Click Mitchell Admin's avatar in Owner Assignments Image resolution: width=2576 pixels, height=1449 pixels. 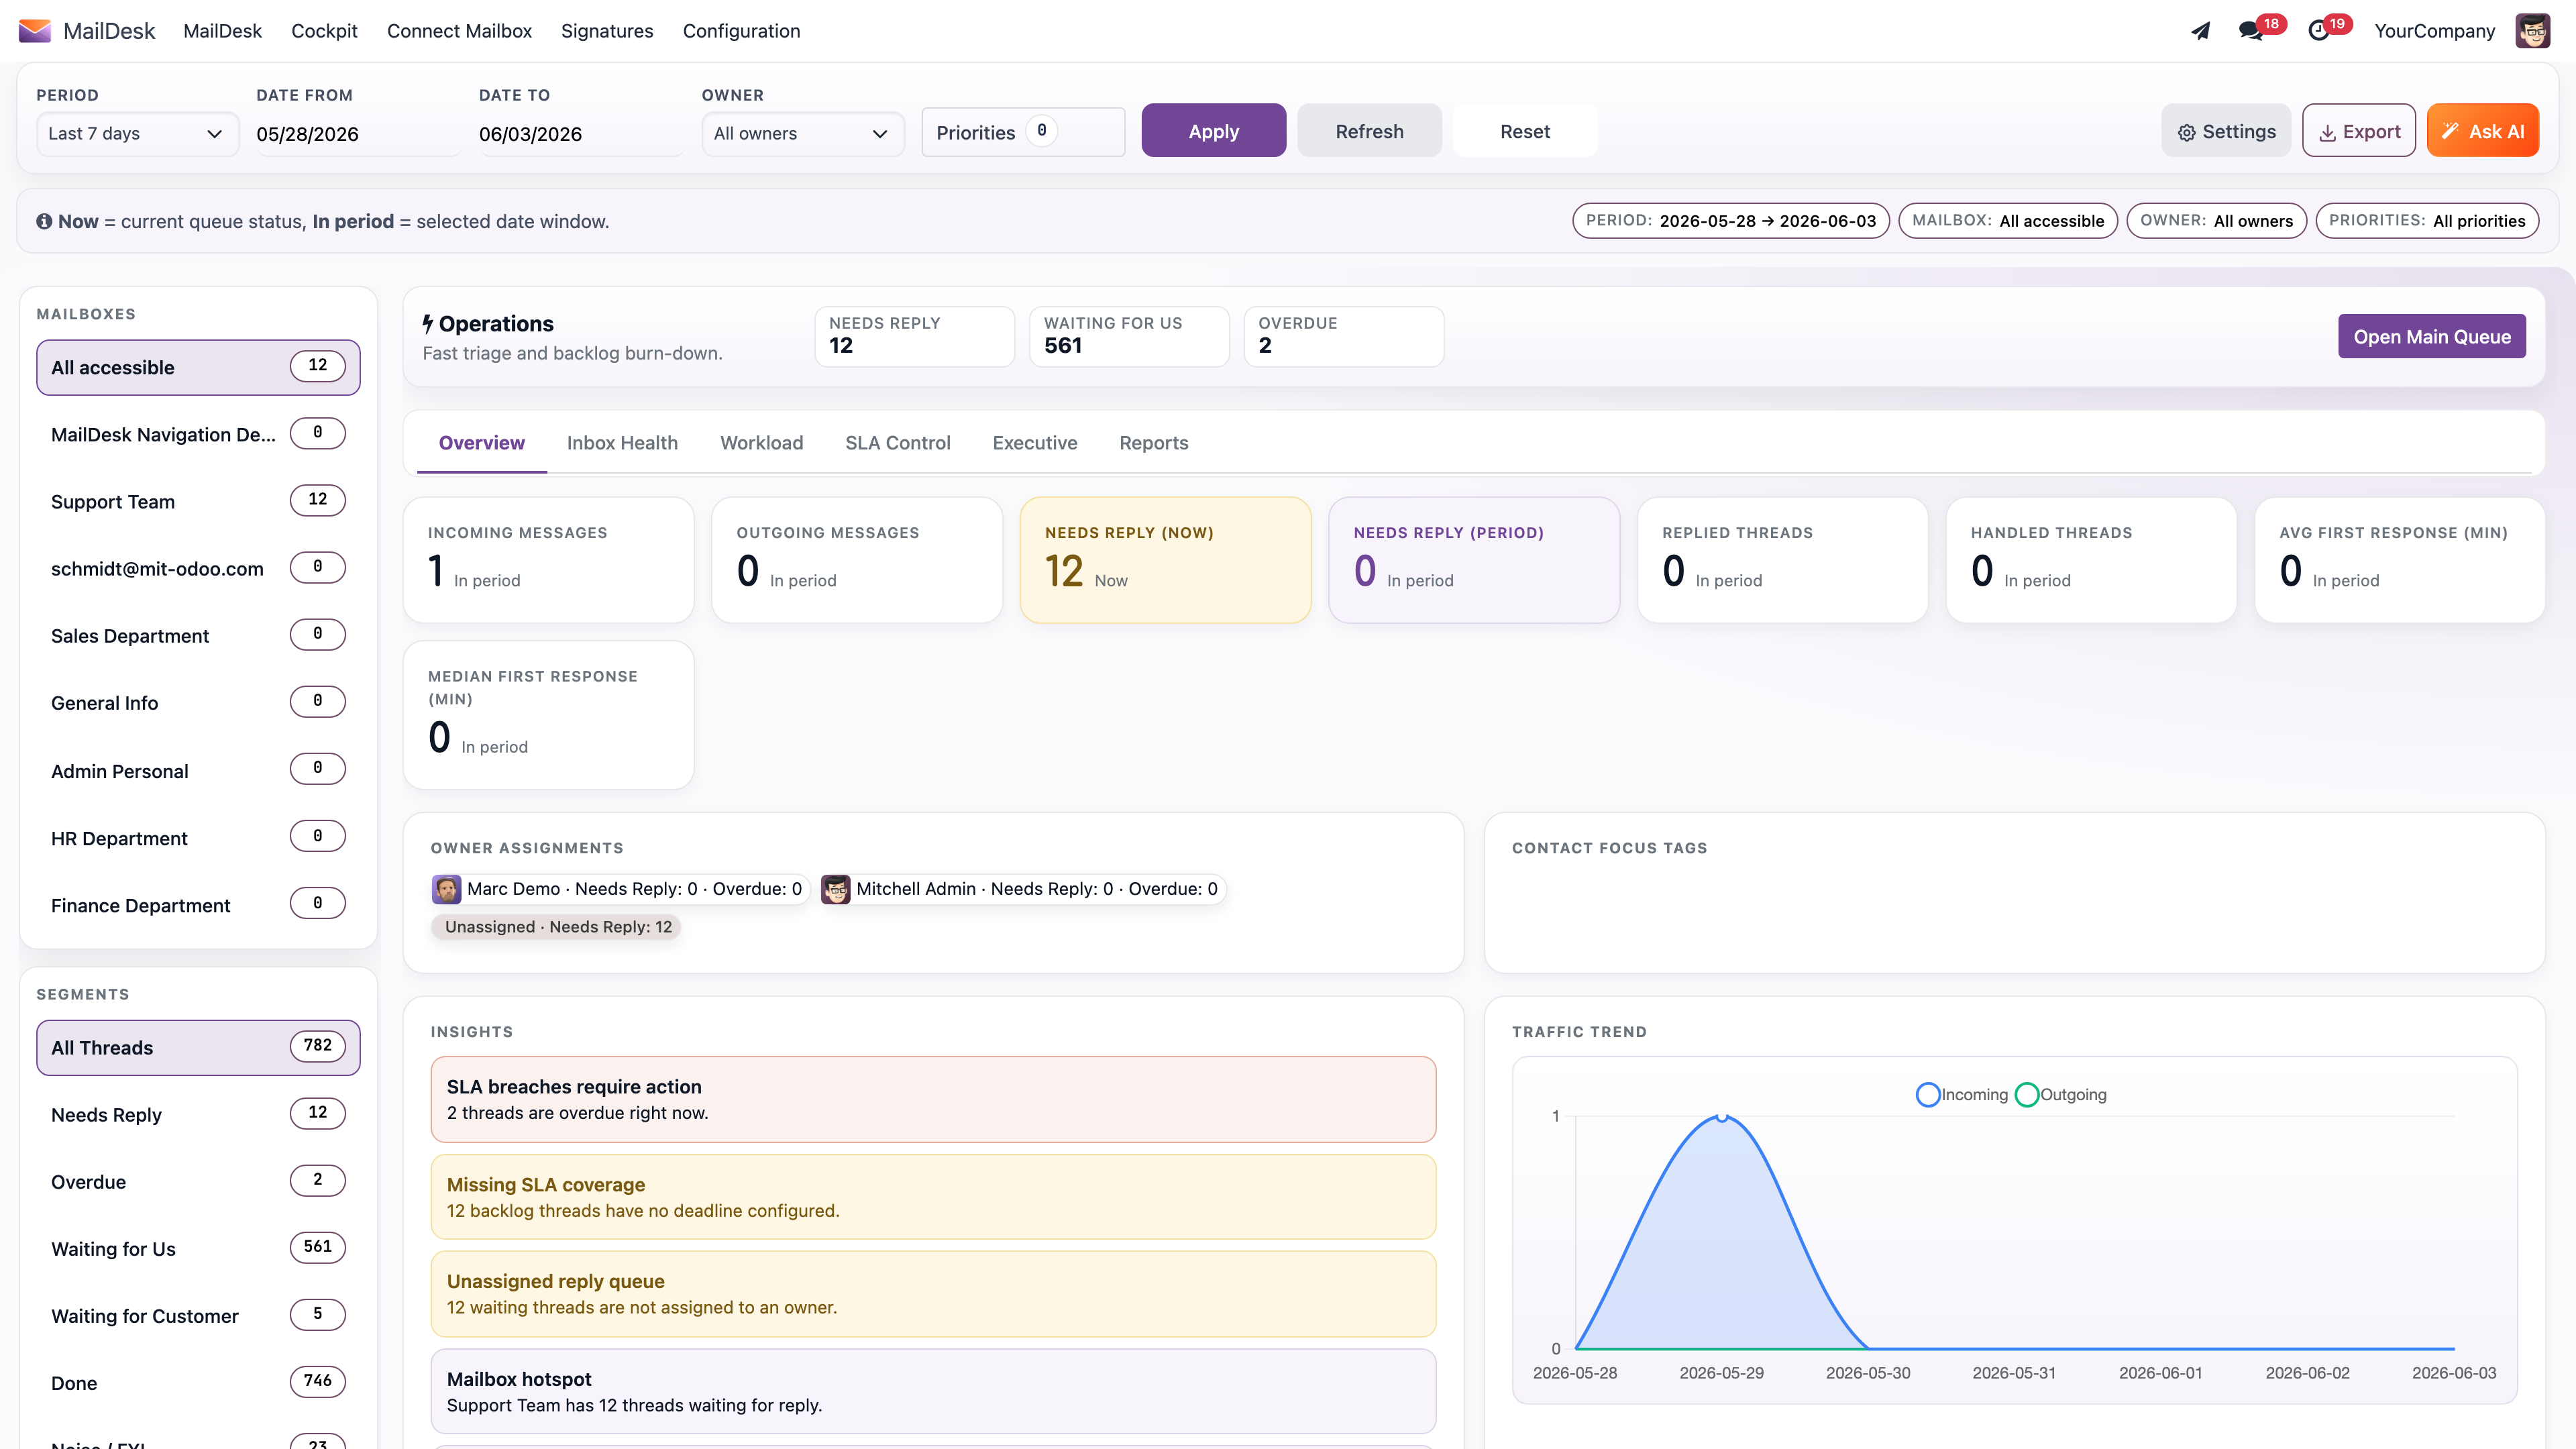835,888
